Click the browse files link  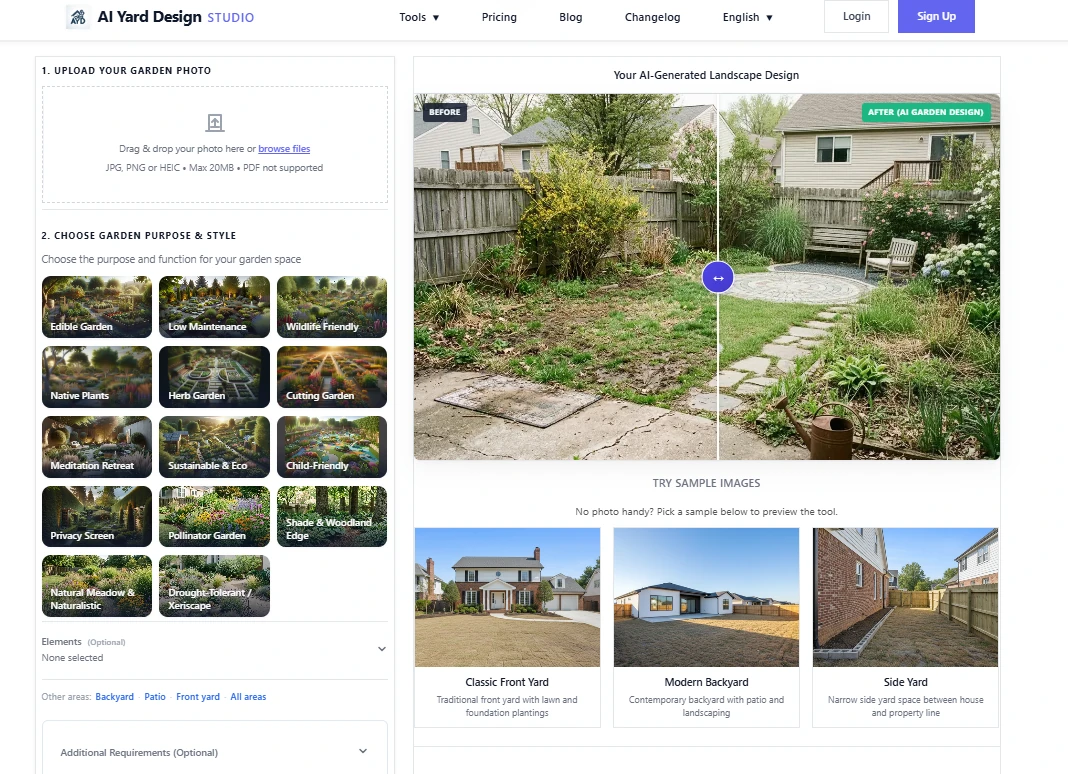(284, 149)
